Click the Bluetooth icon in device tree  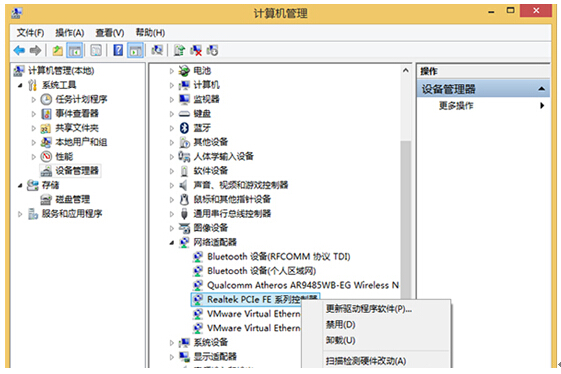184,128
